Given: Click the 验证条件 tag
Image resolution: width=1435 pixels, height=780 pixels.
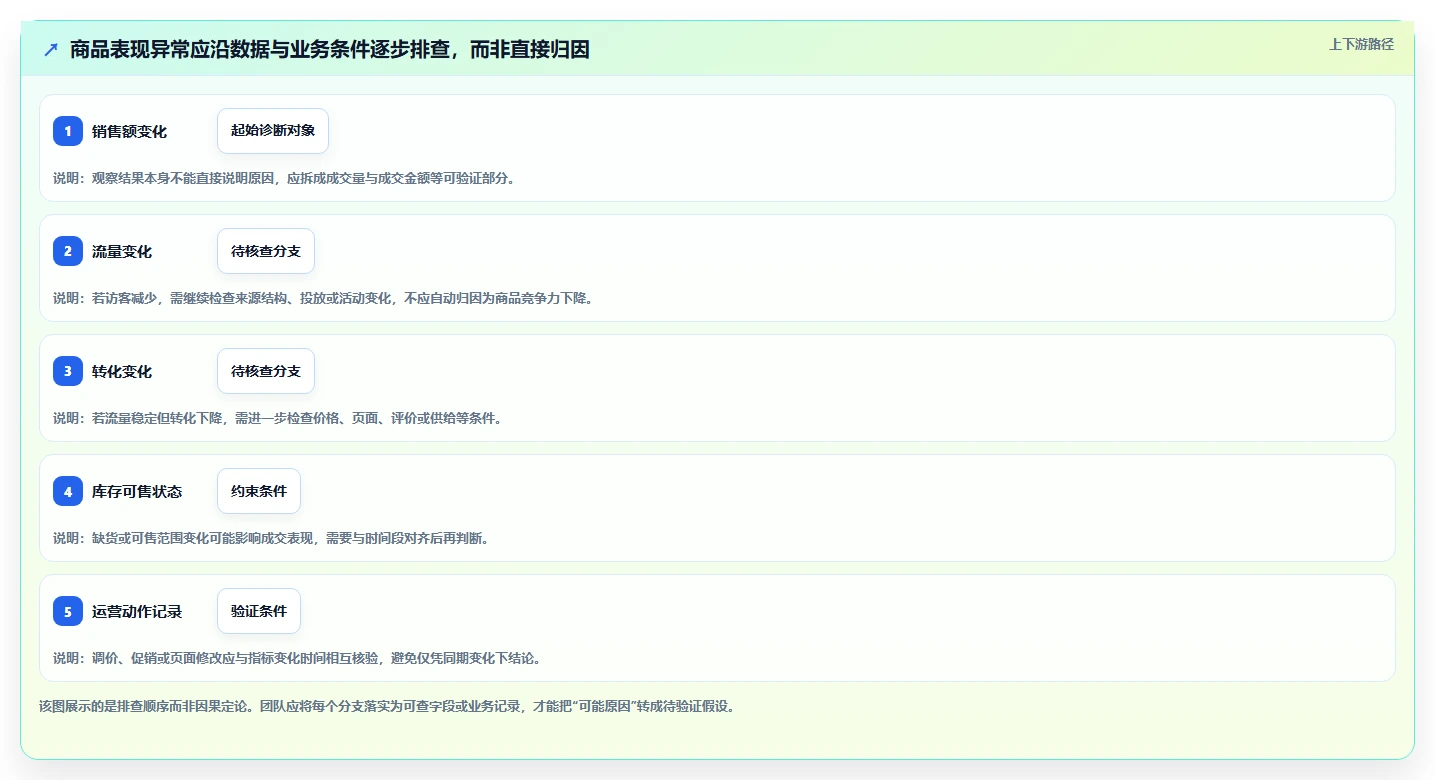Looking at the screenshot, I should 259,611.
